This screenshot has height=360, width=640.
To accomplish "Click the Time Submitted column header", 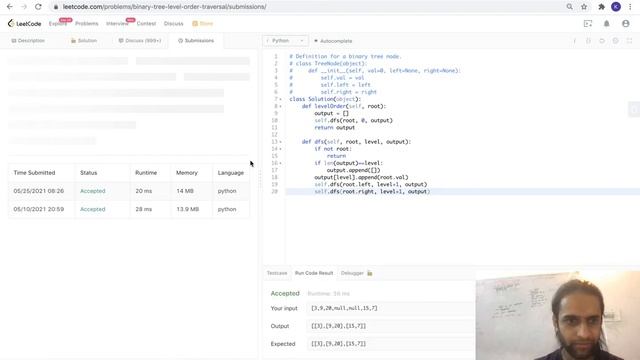I will (34, 173).
